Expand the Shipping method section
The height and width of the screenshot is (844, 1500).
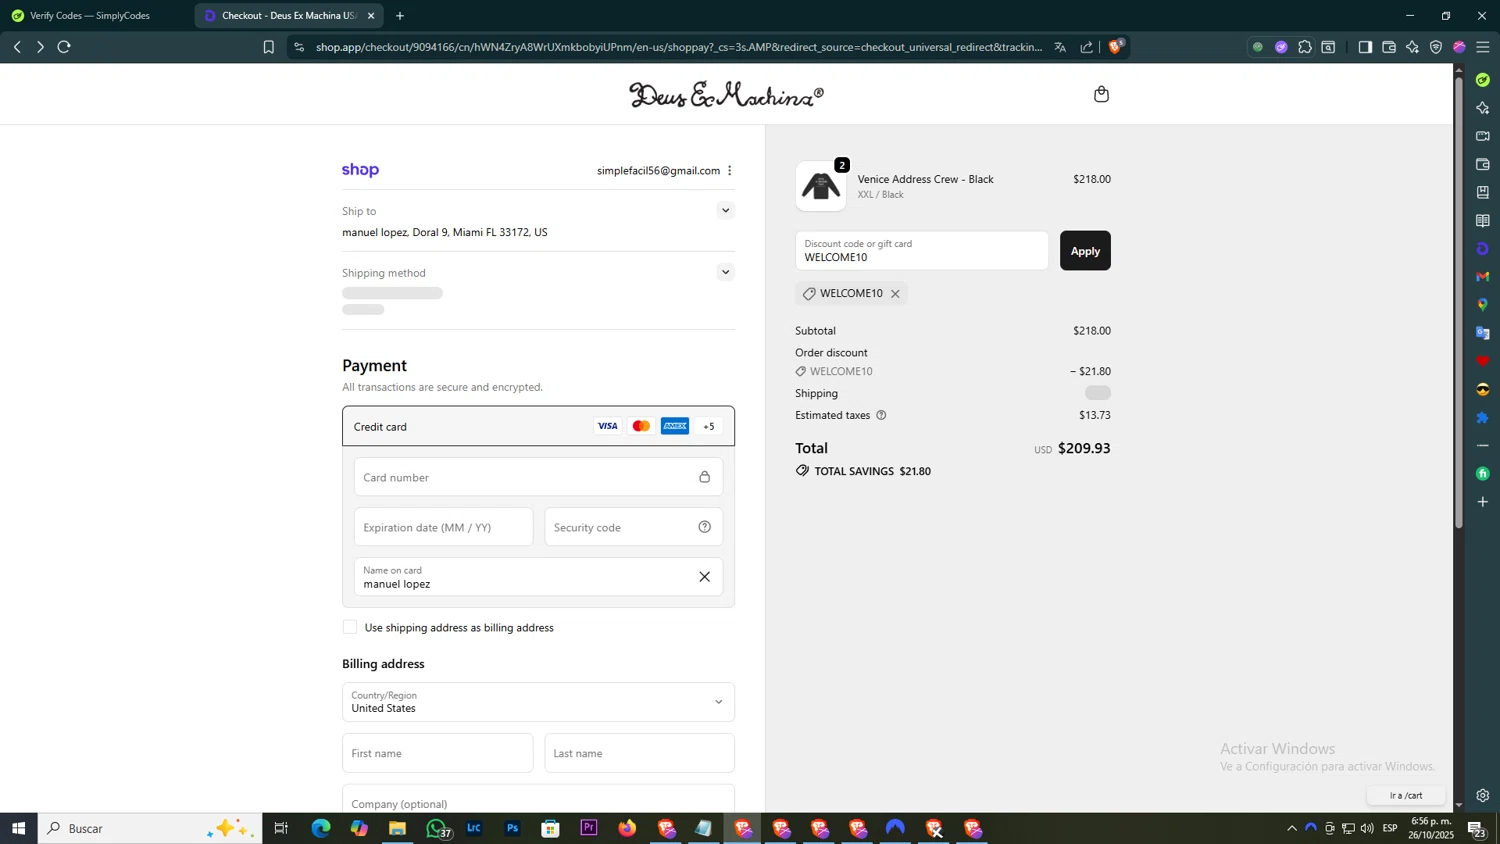point(726,272)
